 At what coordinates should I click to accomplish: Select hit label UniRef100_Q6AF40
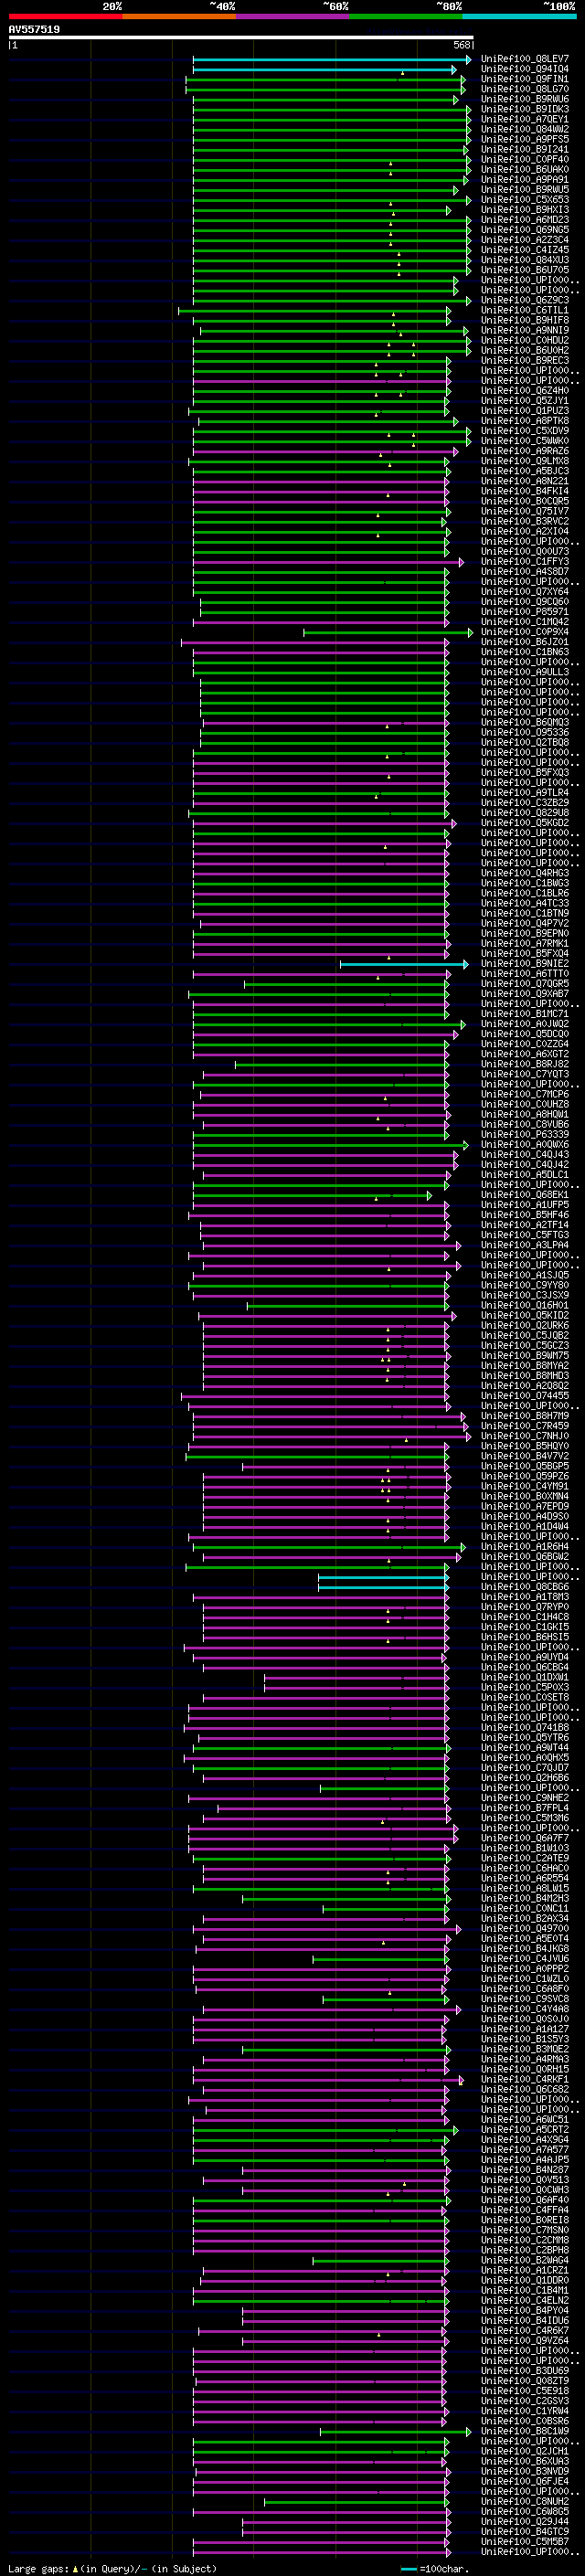point(524,2201)
